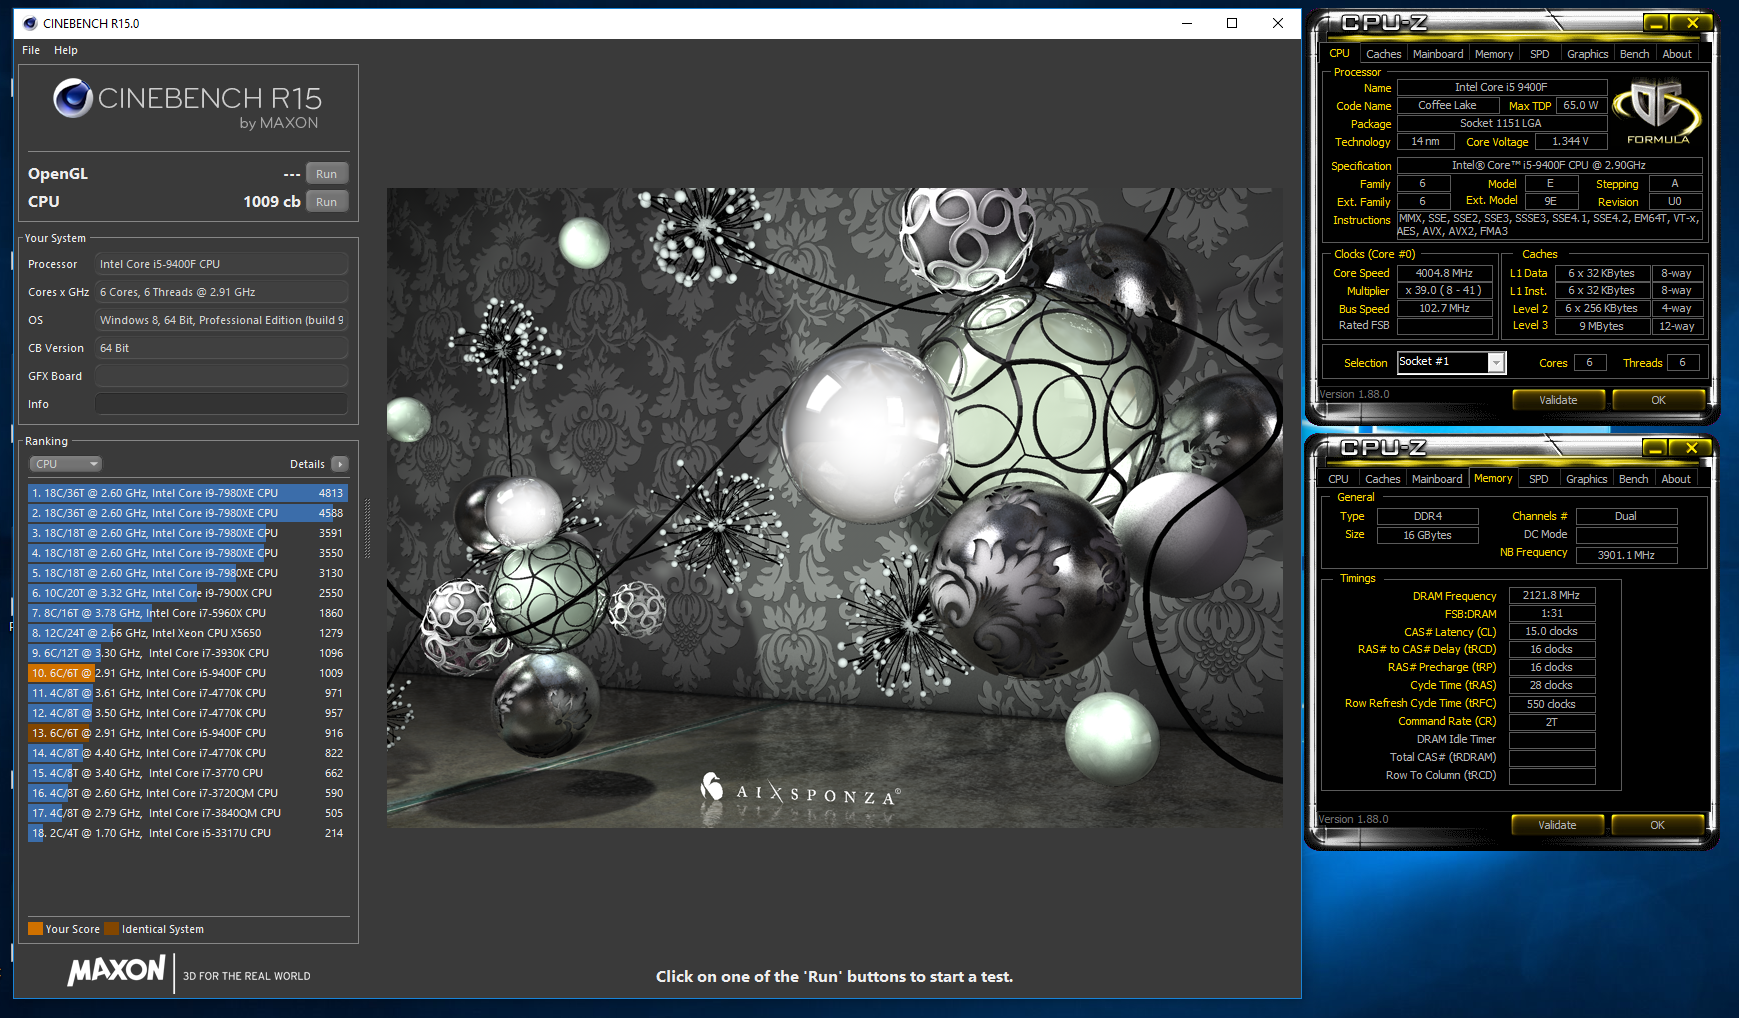Open the File menu in Cinebench

(31, 50)
